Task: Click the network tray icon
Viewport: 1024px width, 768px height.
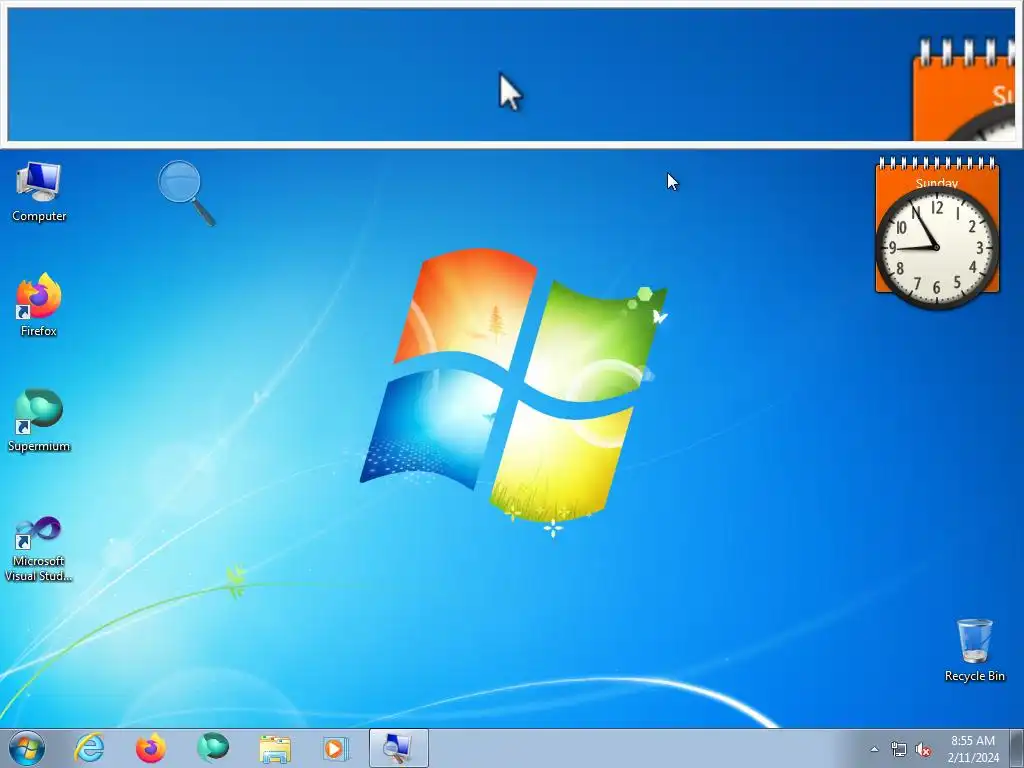Action: tap(899, 749)
